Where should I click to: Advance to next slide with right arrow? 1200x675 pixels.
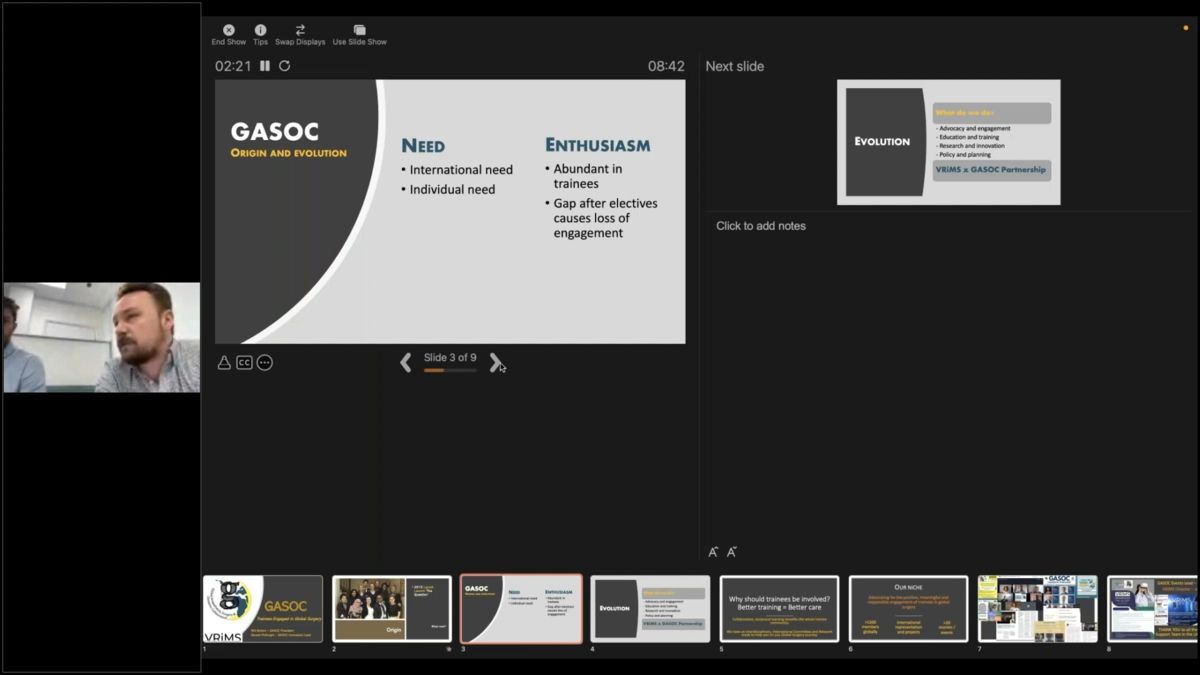pyautogui.click(x=495, y=362)
